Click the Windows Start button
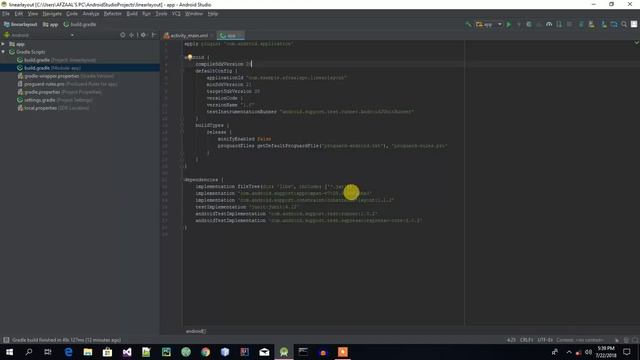Image resolution: width=640 pixels, height=360 pixels. (x=9, y=352)
